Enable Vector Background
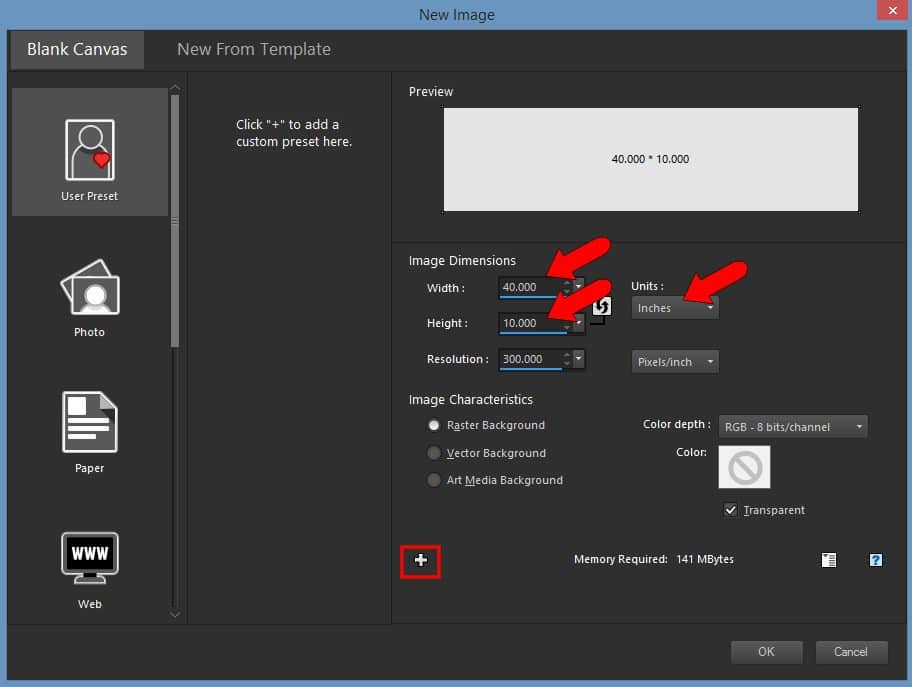The height and width of the screenshot is (687, 912). 434,453
